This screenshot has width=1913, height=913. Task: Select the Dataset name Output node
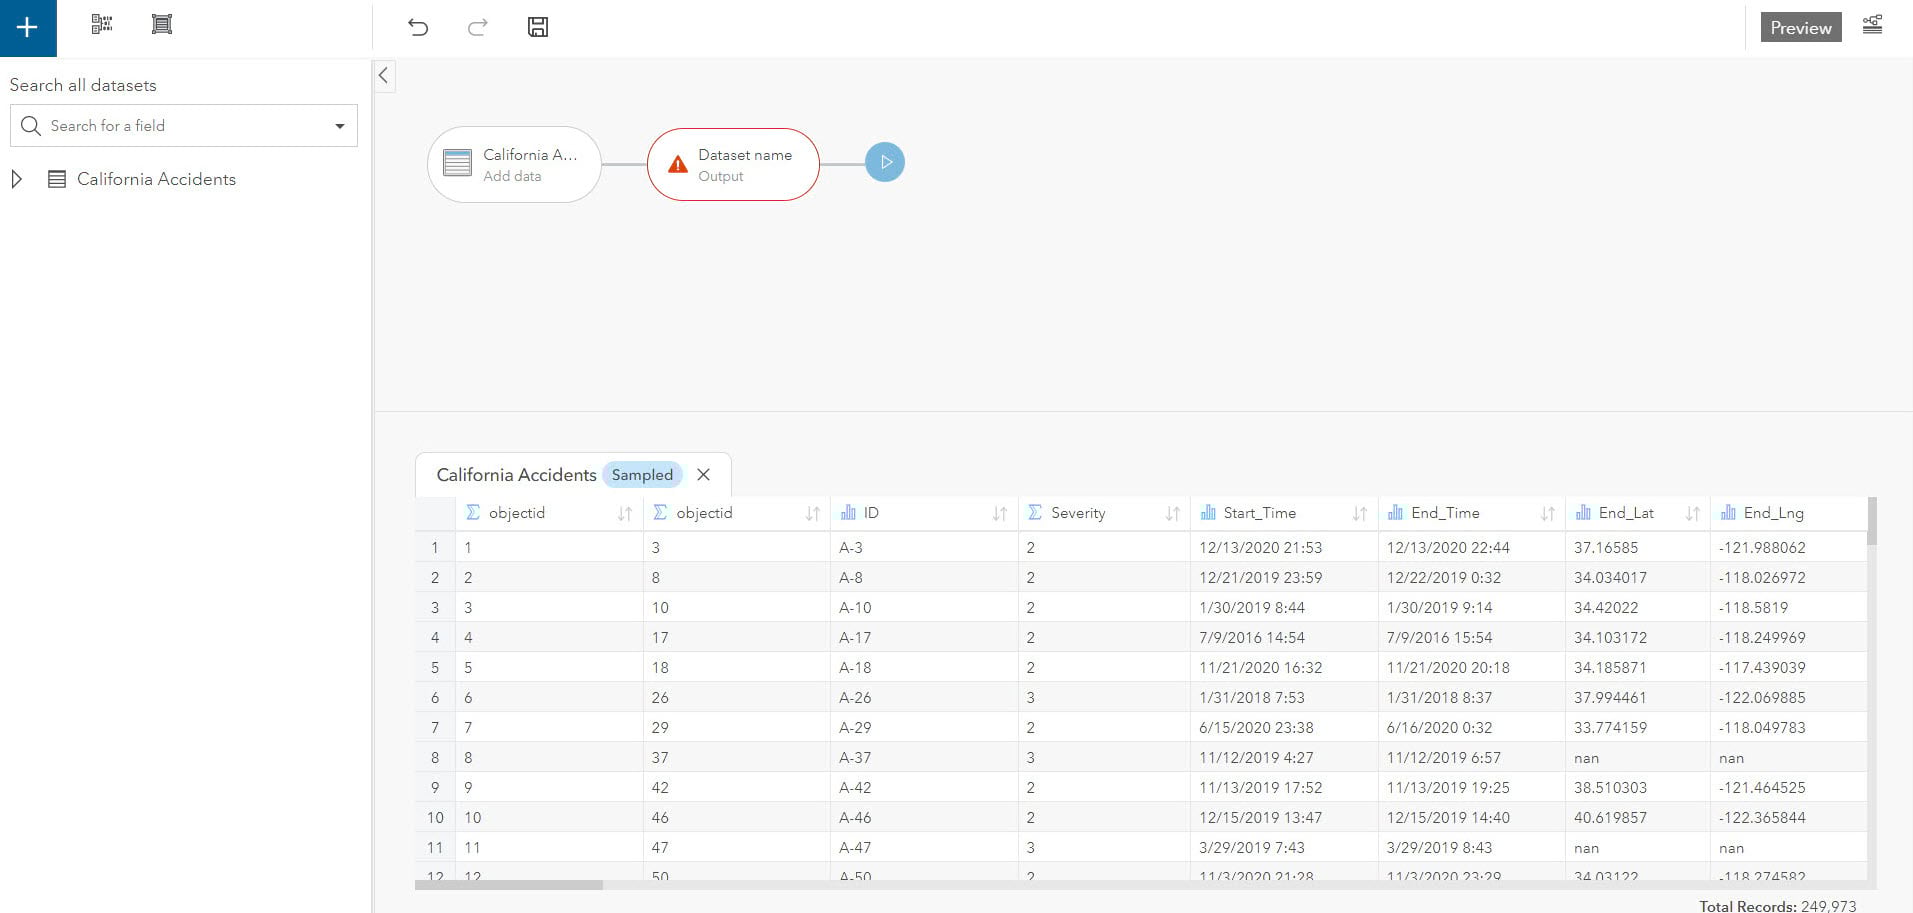[x=745, y=164]
